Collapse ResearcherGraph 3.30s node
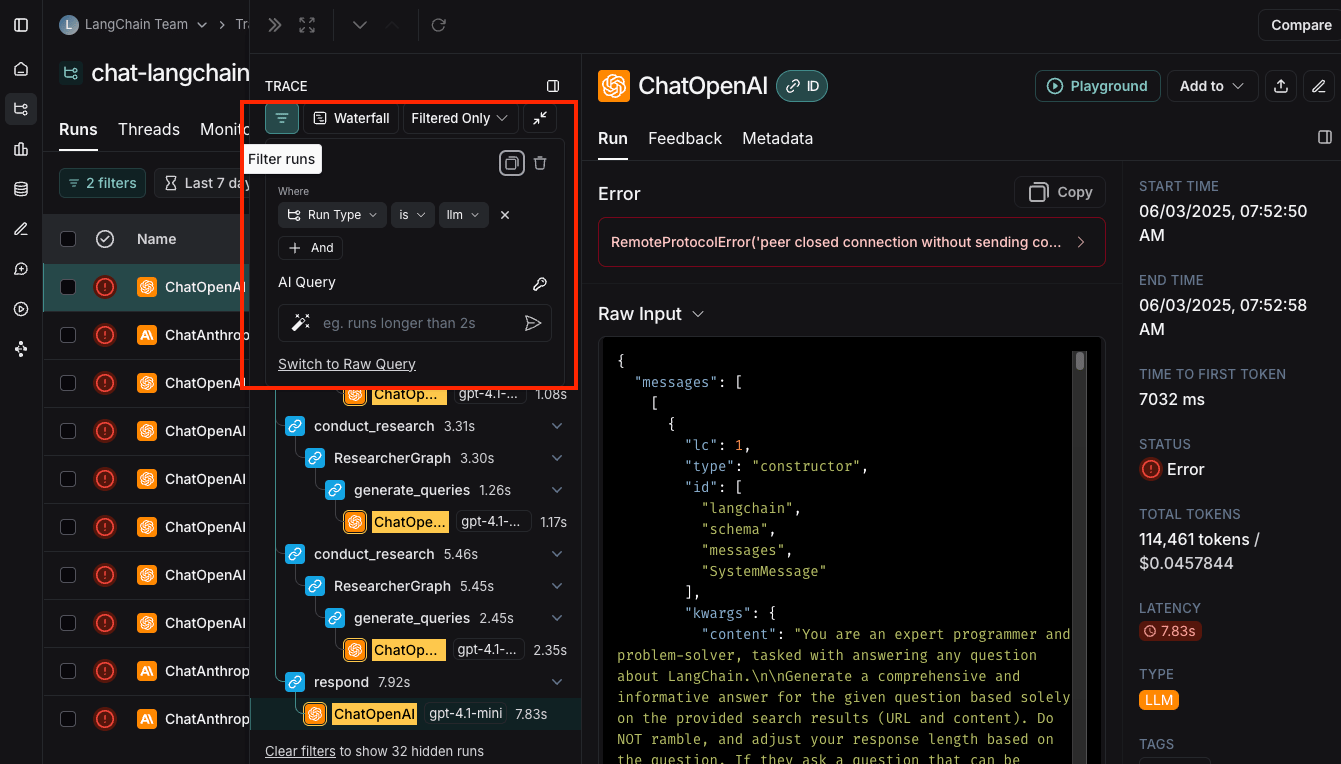Screen dimensions: 1341x764 tap(557, 458)
